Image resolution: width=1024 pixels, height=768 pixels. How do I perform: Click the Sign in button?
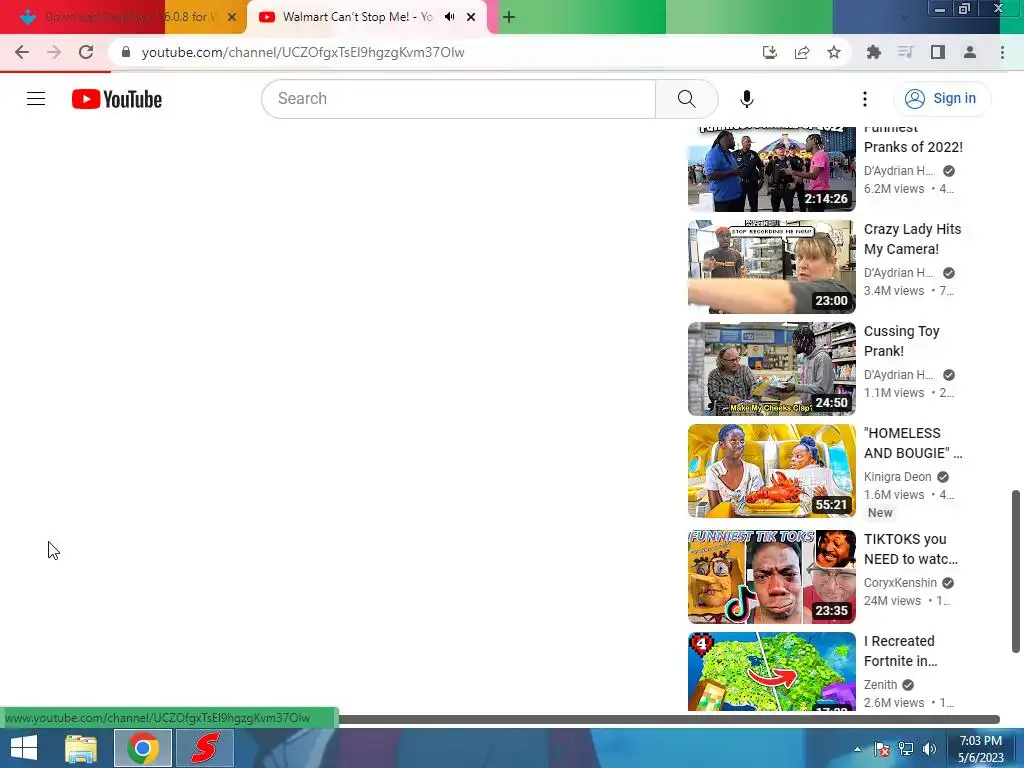pyautogui.click(x=941, y=99)
